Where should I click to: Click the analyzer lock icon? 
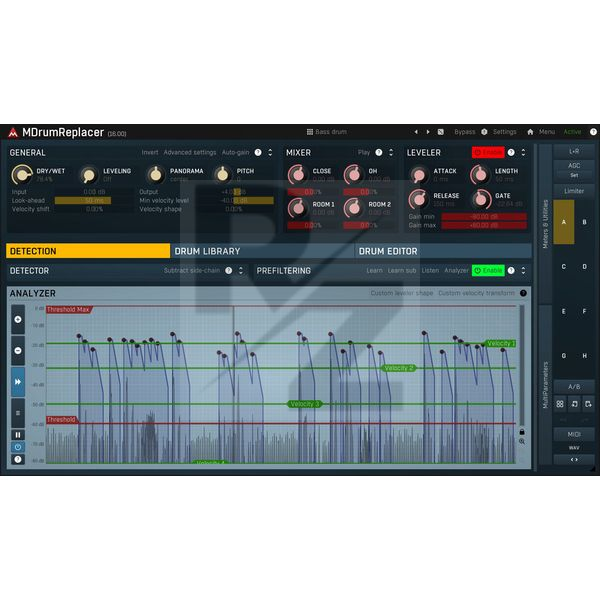(x=521, y=431)
